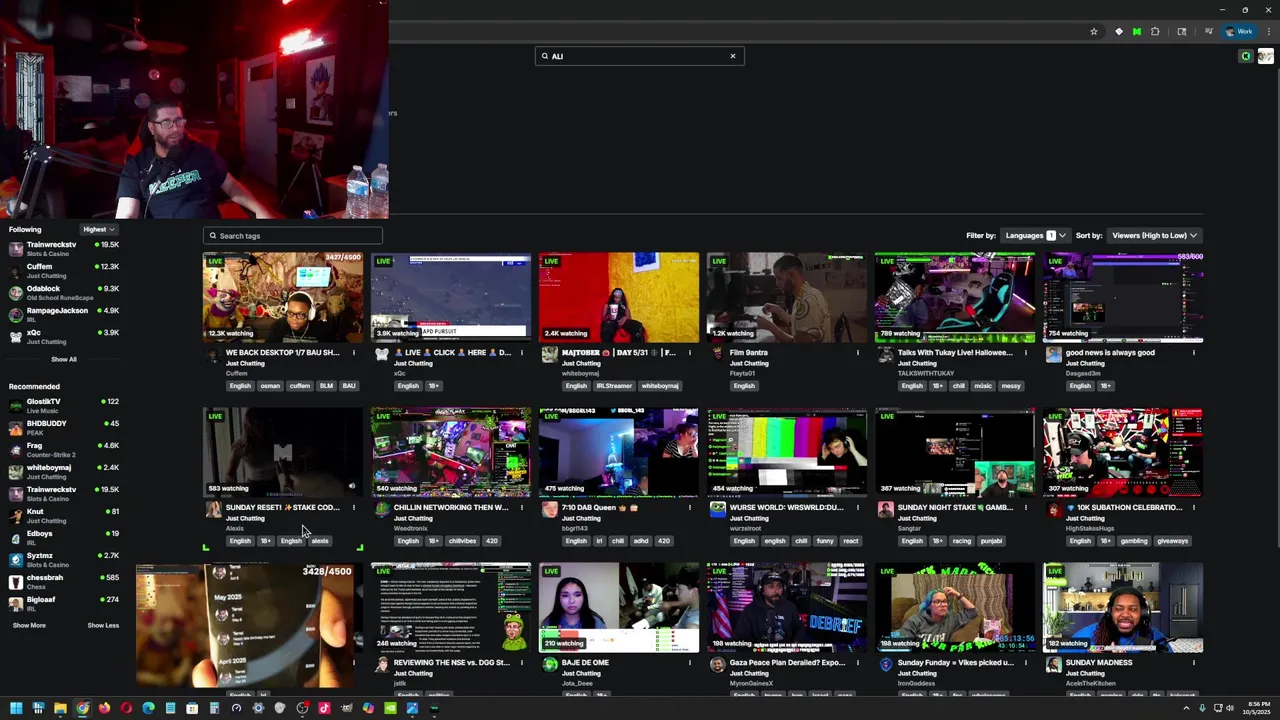Mute the hovered SUNDAY RESET stream preview
Image resolution: width=1280 pixels, height=720 pixels.
[351, 487]
